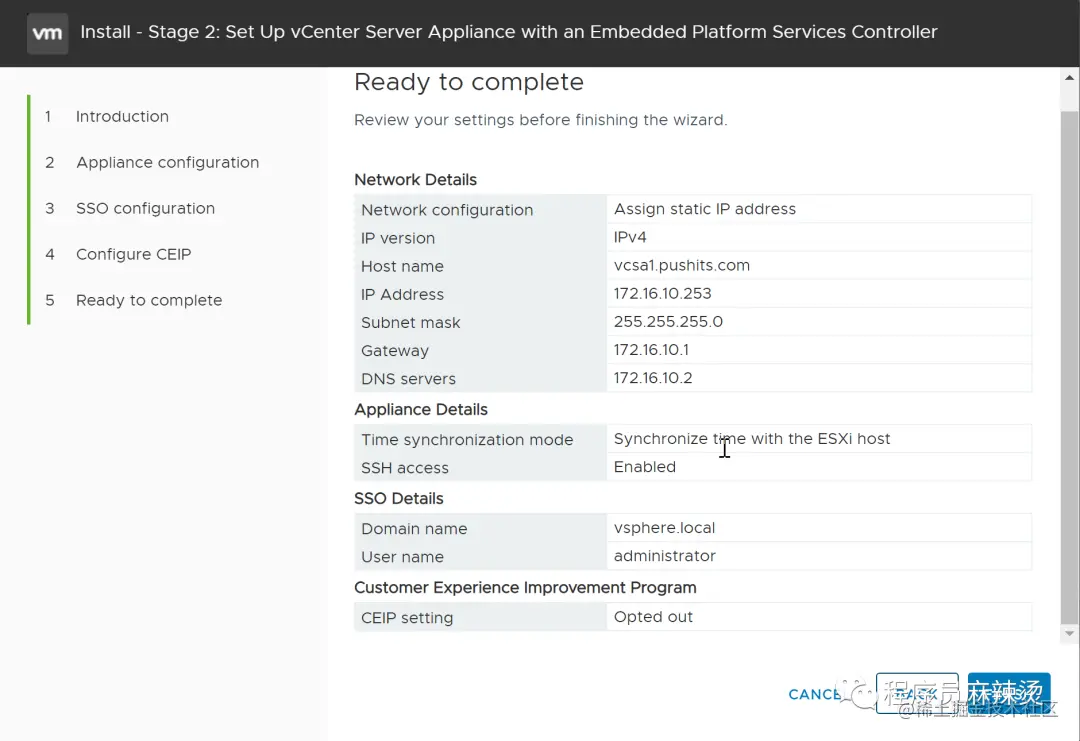Screen dimensions: 1080x741
Task: Click the outlined BACK button
Action: coord(917,693)
